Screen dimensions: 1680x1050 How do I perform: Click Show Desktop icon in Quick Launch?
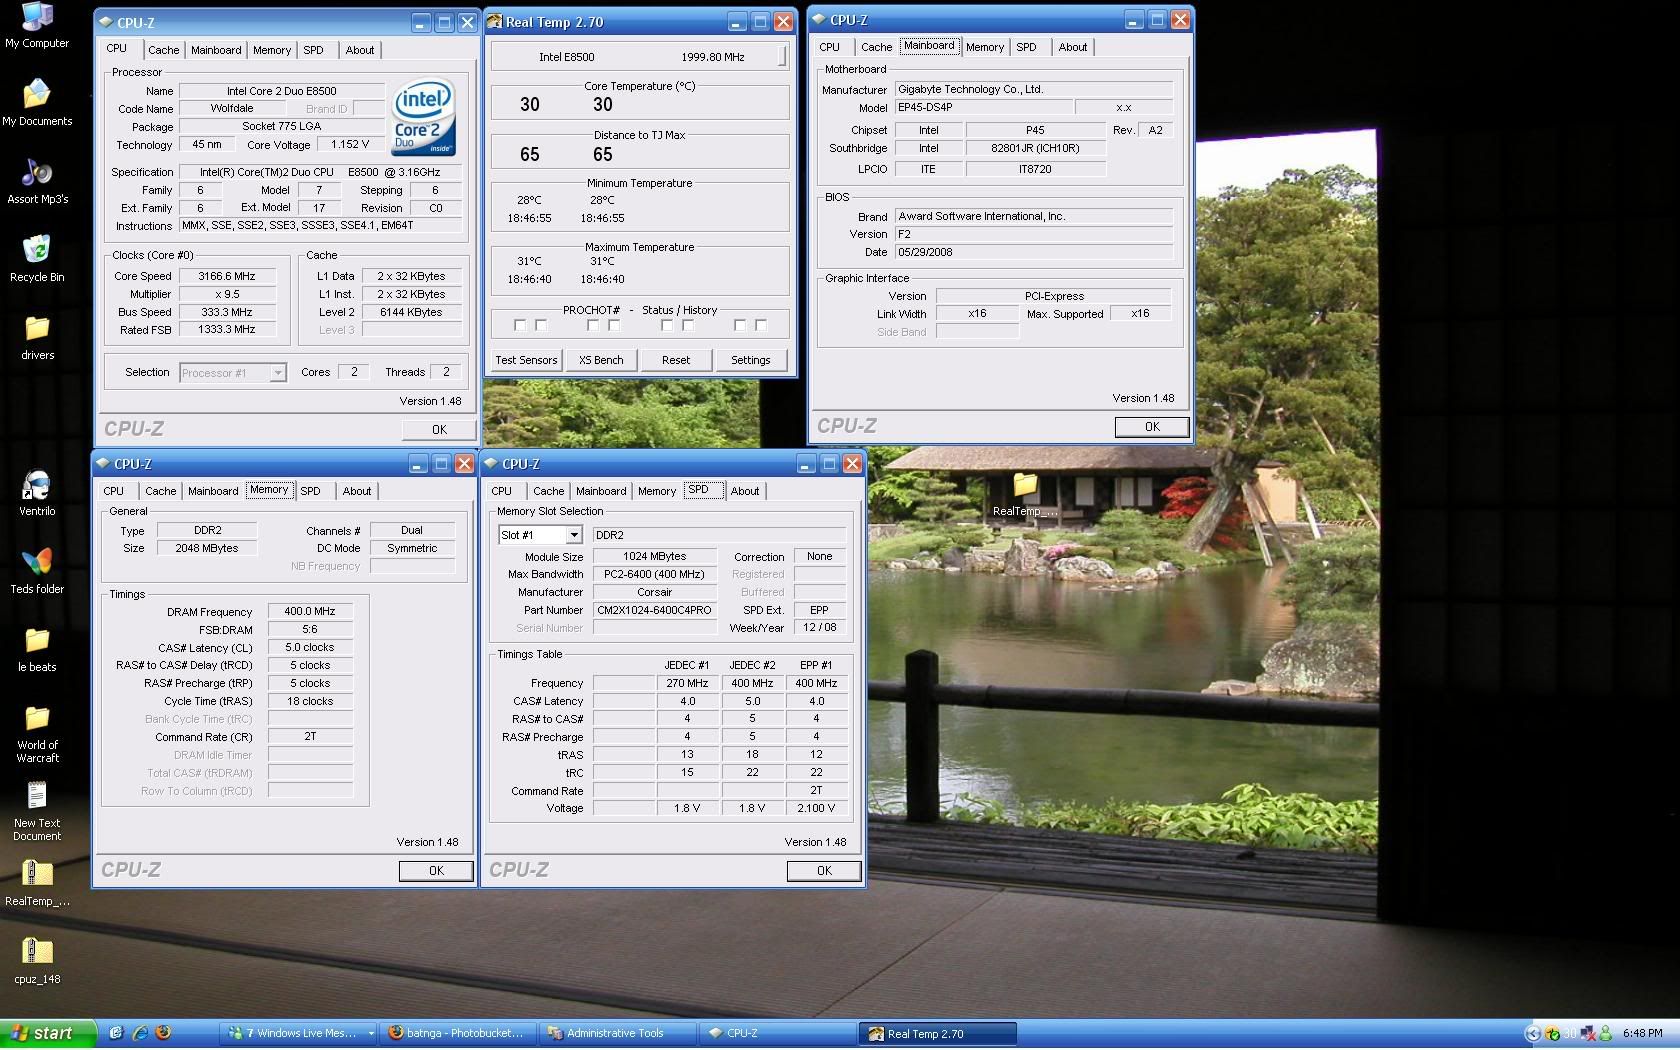click(117, 1033)
